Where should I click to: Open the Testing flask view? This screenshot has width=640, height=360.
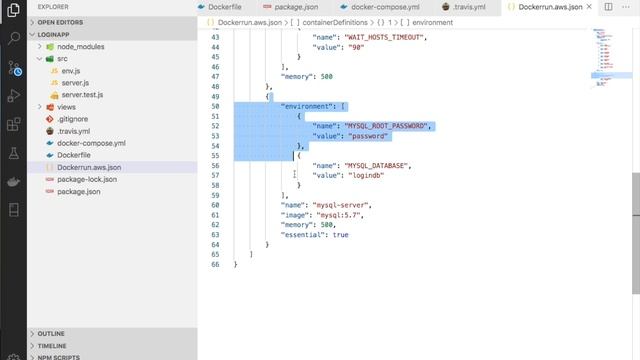tap(13, 153)
